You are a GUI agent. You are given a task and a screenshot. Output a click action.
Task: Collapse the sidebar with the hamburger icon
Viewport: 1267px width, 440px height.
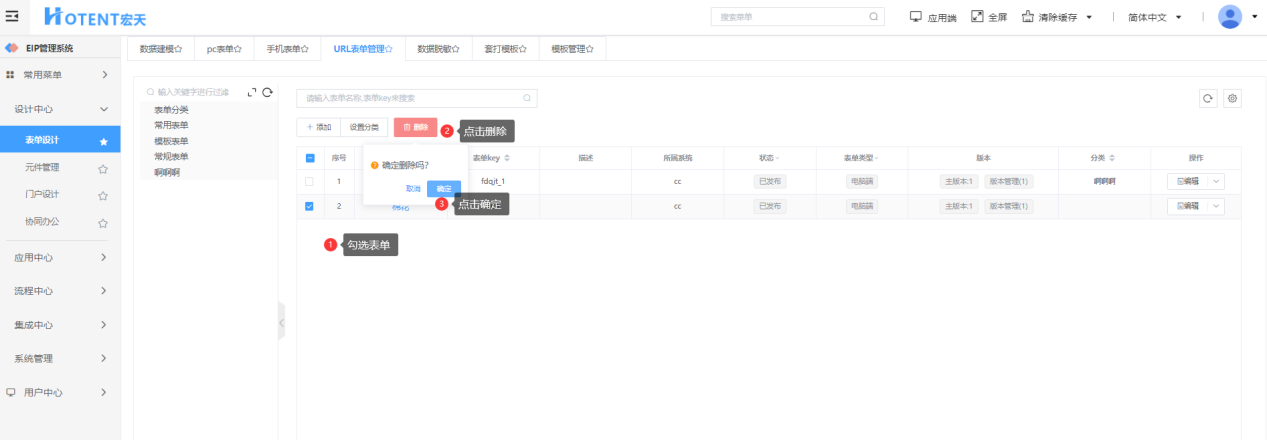[x=12, y=17]
